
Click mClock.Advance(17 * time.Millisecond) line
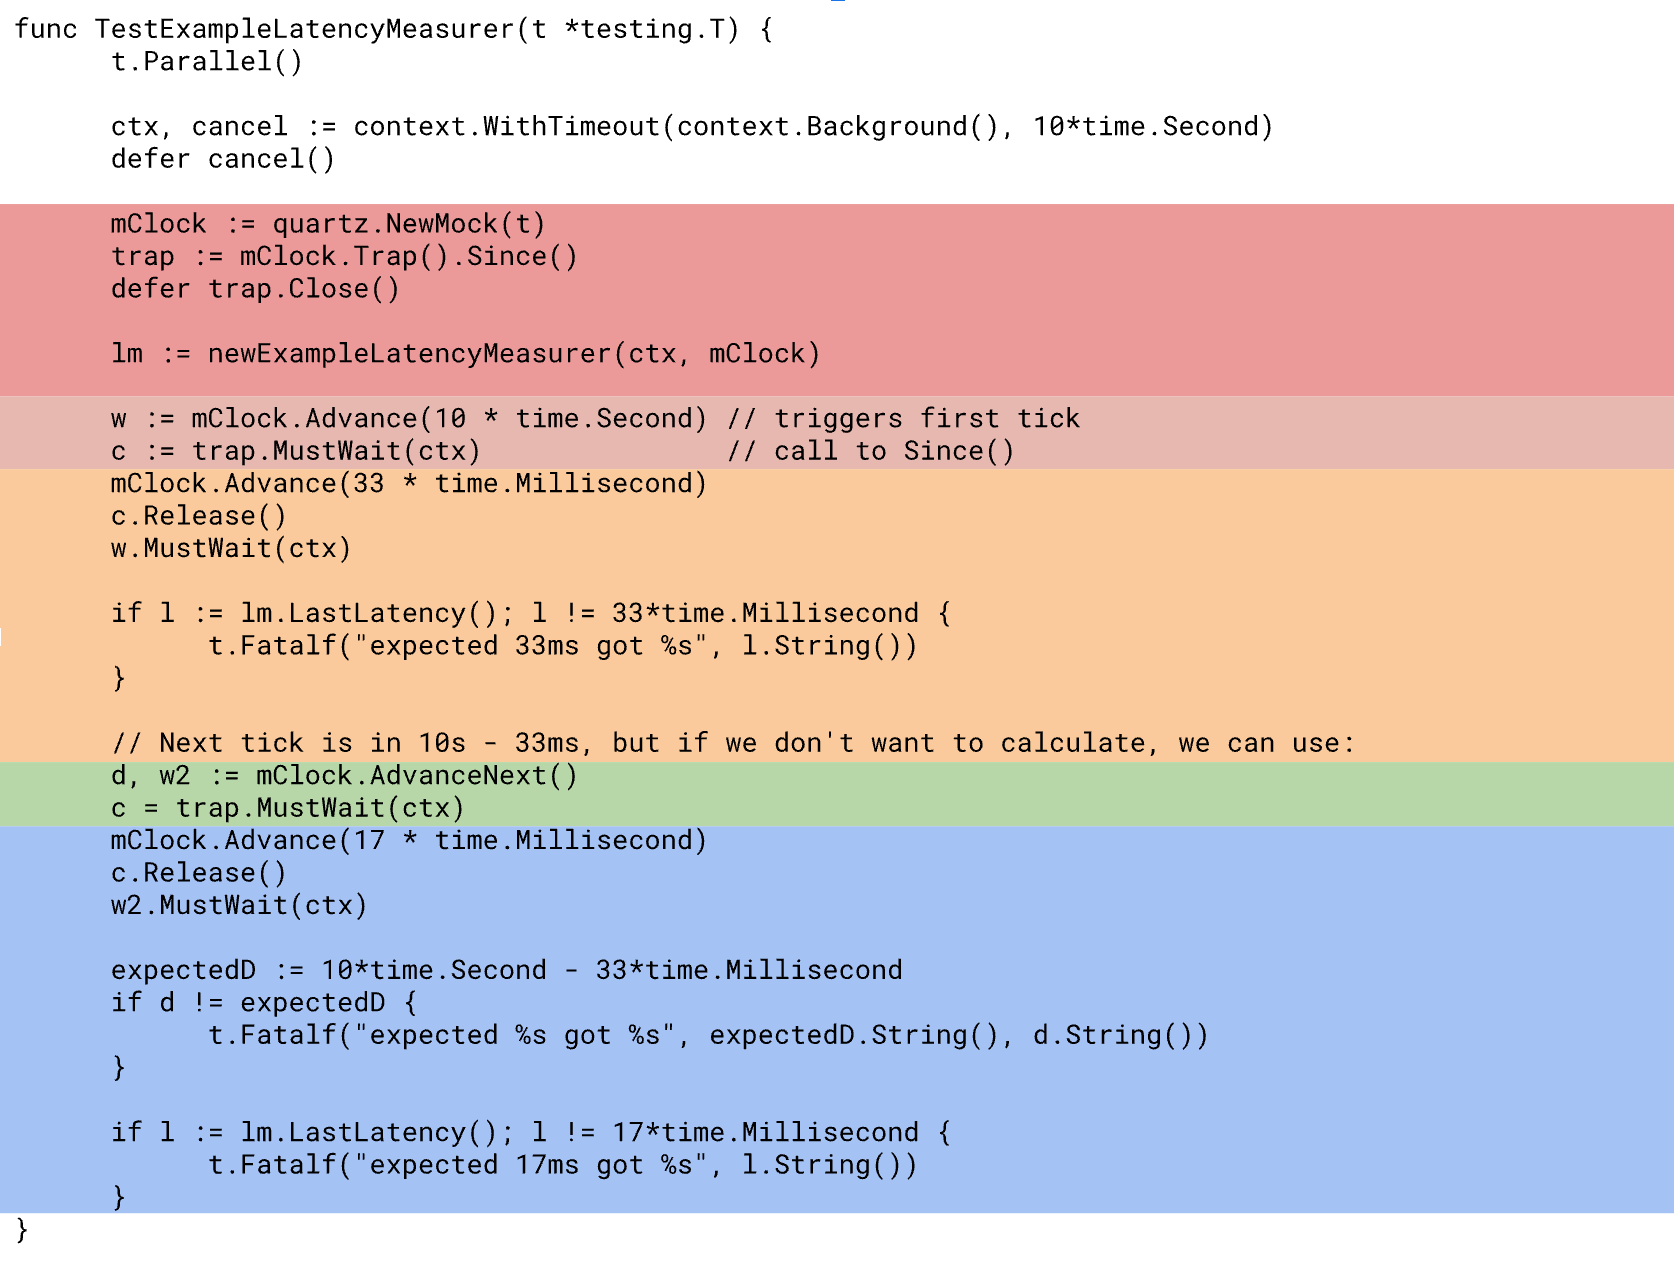pyautogui.click(x=409, y=841)
